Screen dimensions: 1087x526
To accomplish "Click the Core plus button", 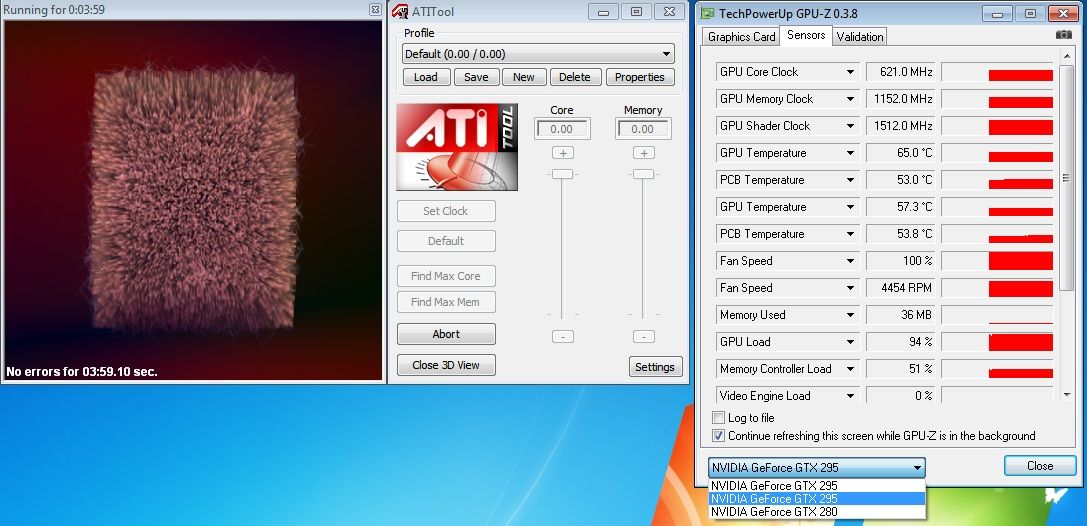I will [x=562, y=153].
